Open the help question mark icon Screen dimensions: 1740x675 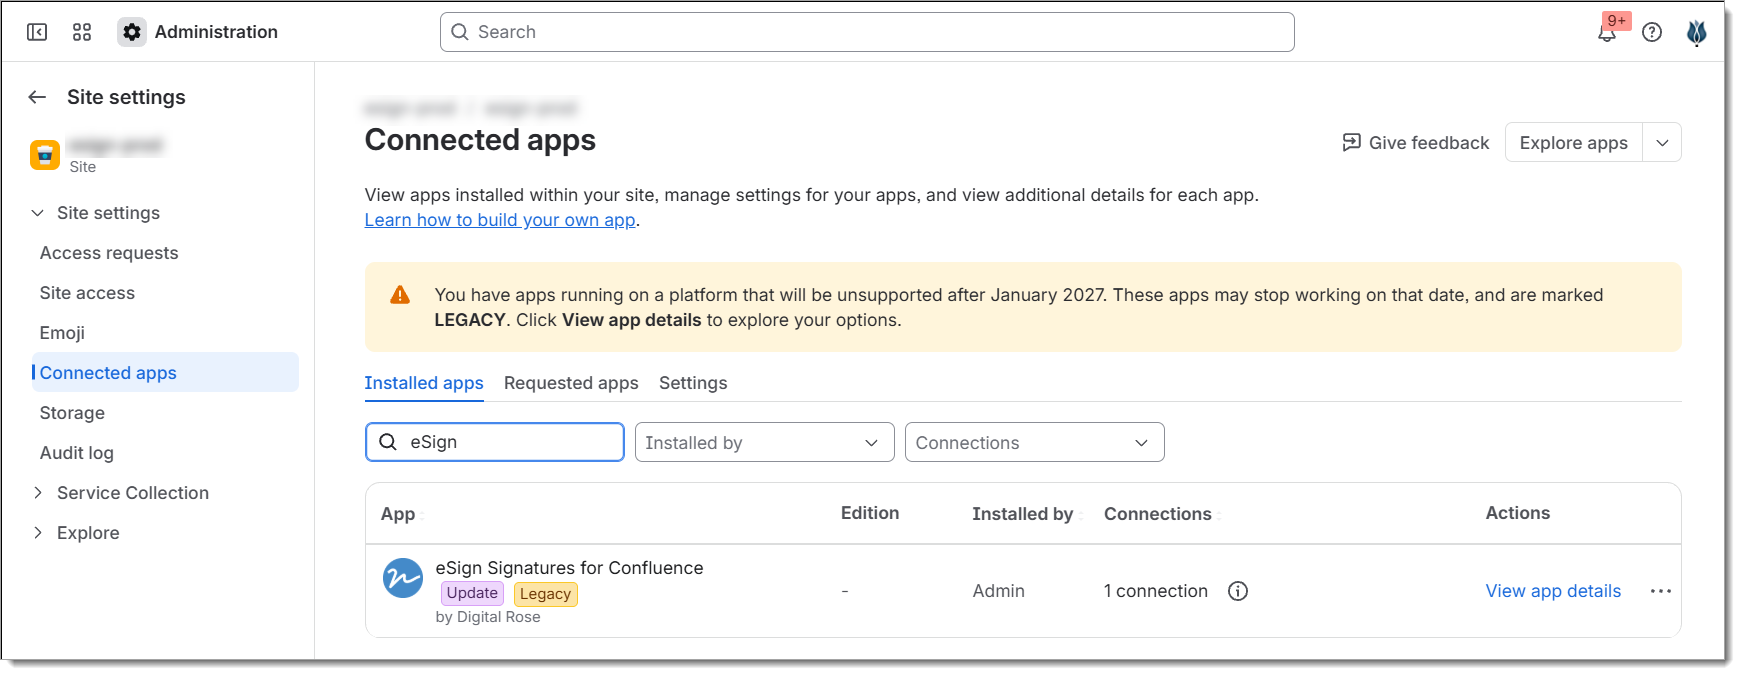point(1652,32)
